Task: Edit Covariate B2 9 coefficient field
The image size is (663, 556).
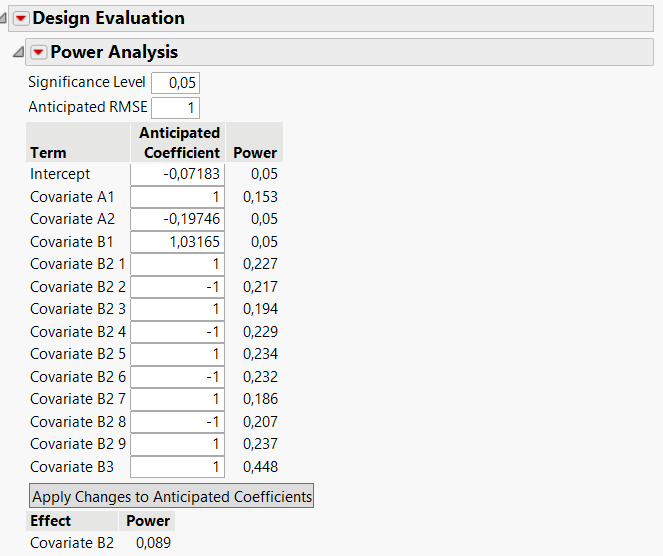Action: [177, 444]
